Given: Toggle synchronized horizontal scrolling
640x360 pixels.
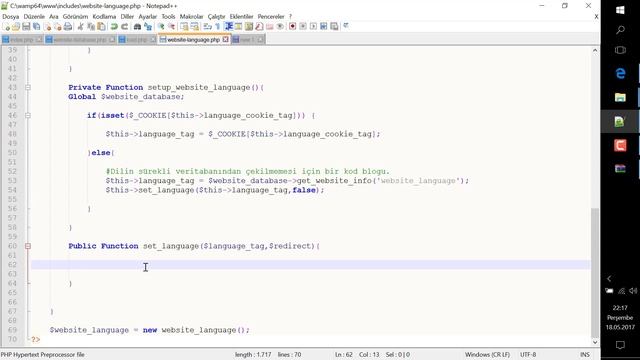Looking at the screenshot, I should coord(195,27).
